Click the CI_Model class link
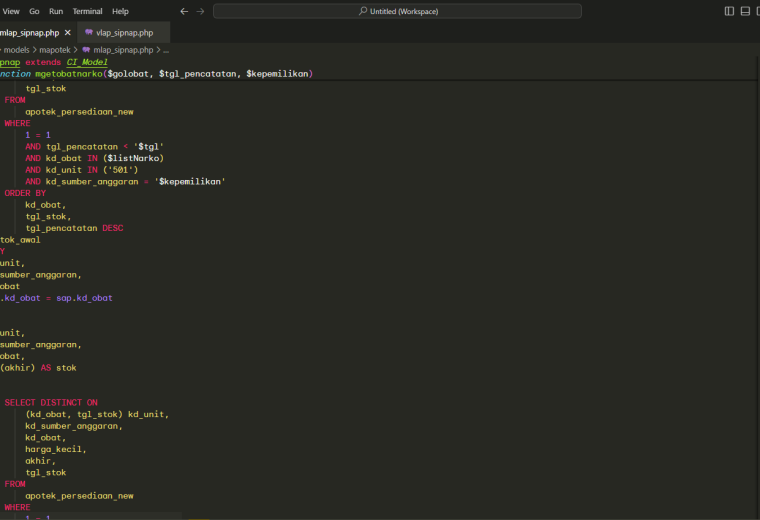The width and height of the screenshot is (760, 520). click(x=87, y=62)
